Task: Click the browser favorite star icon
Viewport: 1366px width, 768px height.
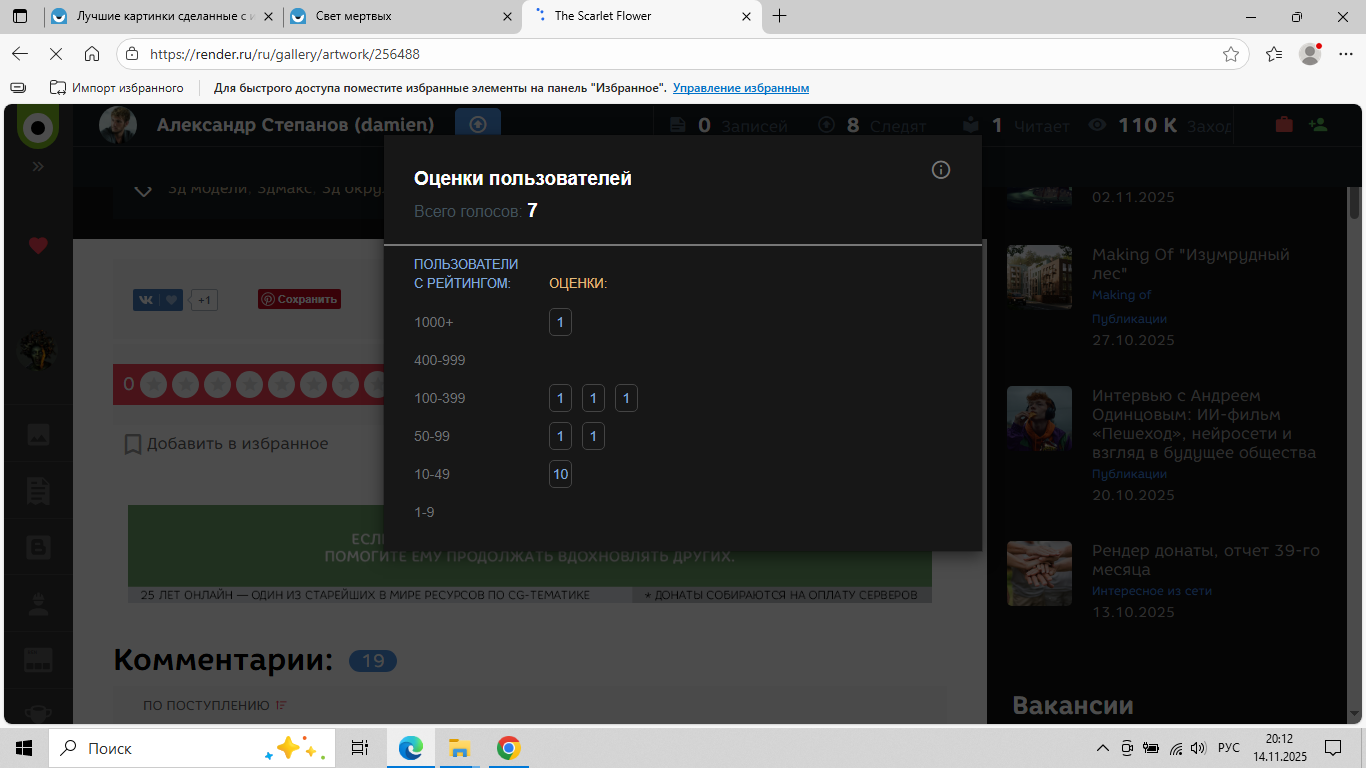Action: coord(1231,54)
